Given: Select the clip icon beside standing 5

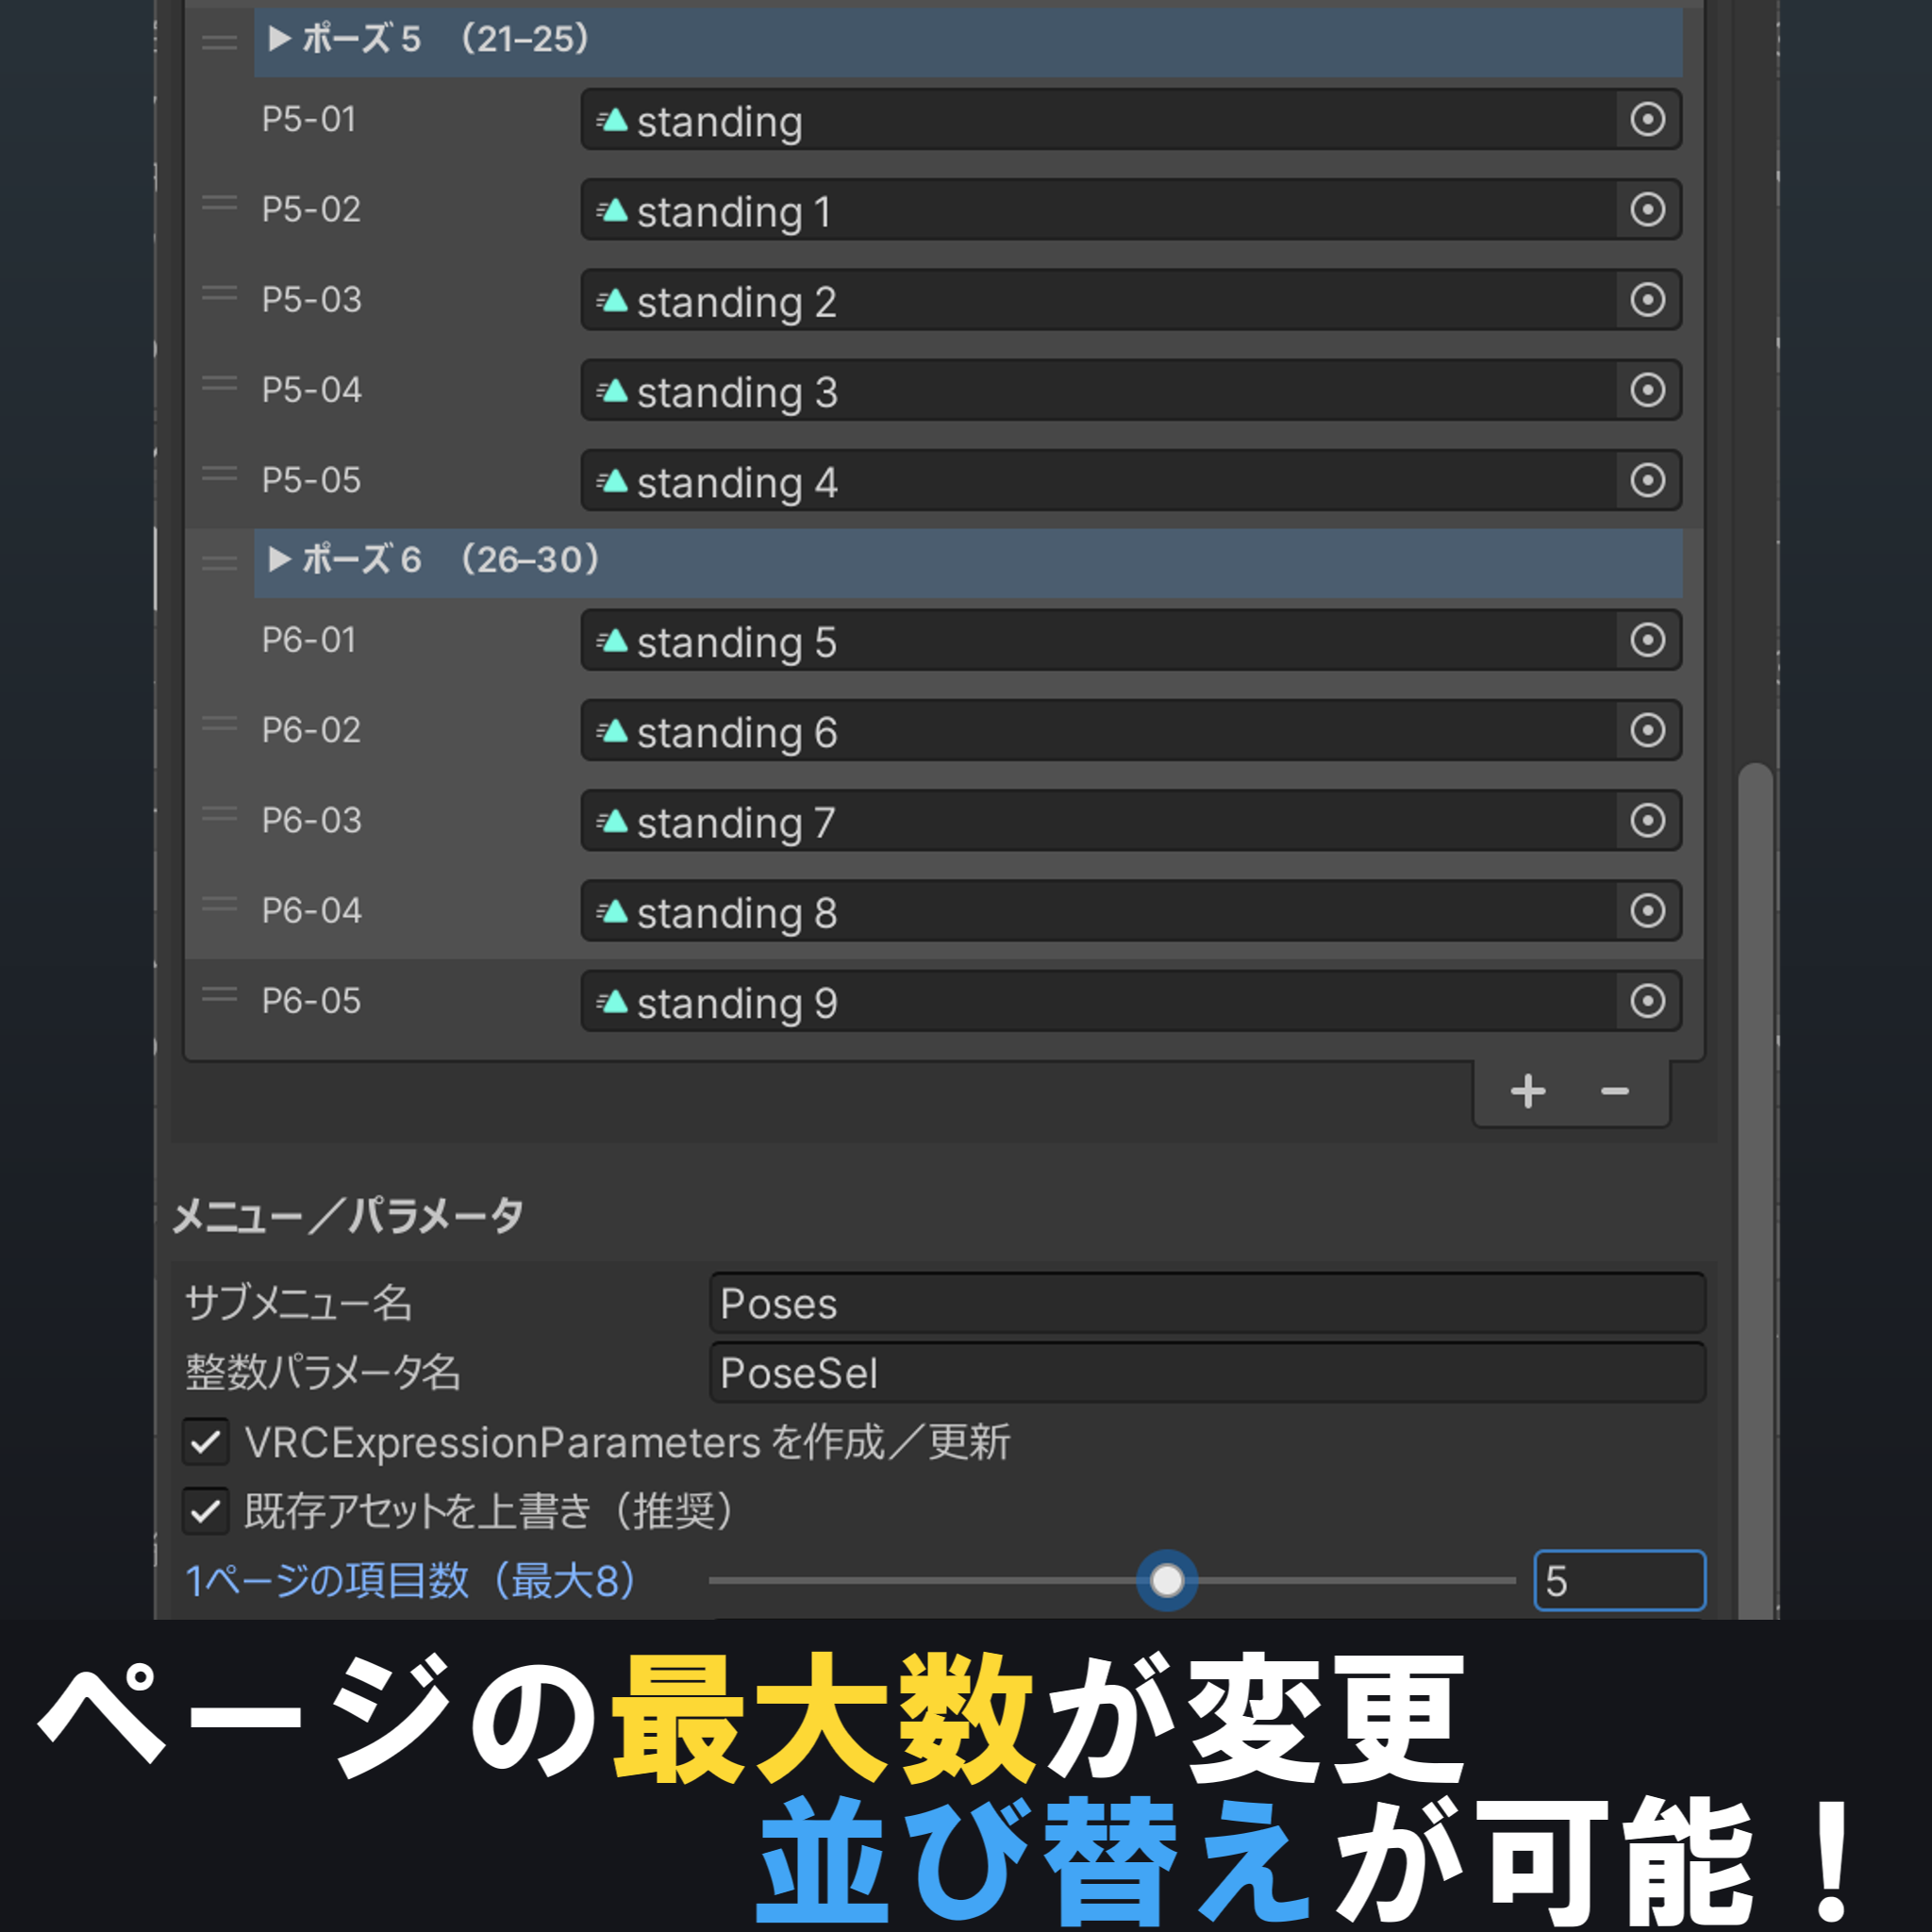Looking at the screenshot, I should coord(614,641).
